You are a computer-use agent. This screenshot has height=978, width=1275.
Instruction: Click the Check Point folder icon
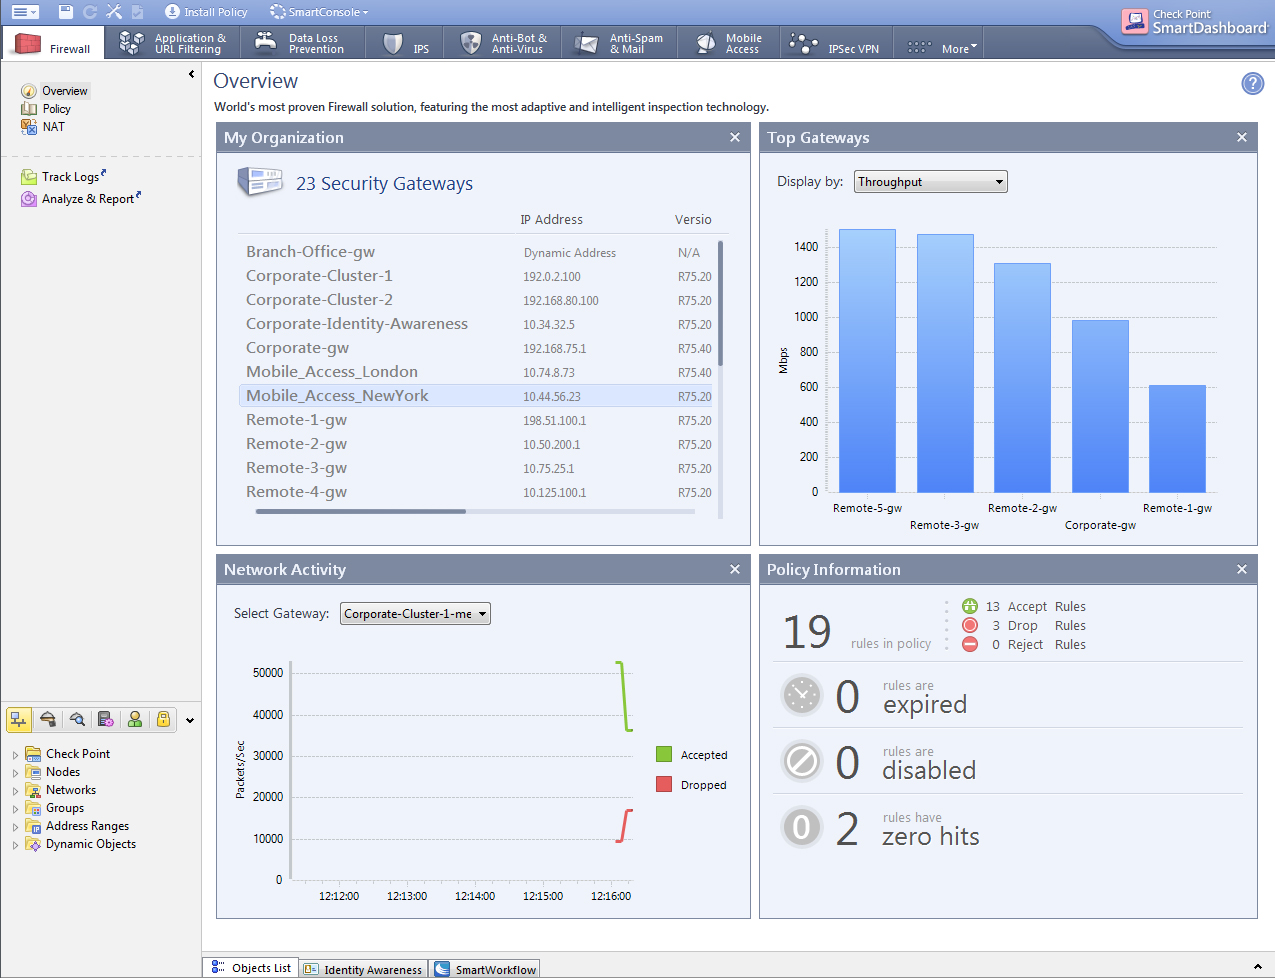click(33, 754)
